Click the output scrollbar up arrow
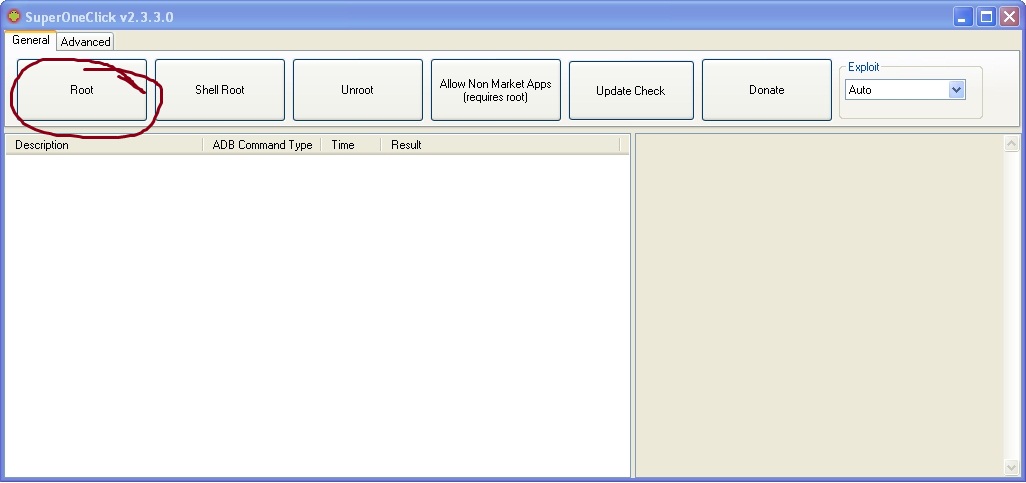The width and height of the screenshot is (1026, 483). pyautogui.click(x=1012, y=143)
